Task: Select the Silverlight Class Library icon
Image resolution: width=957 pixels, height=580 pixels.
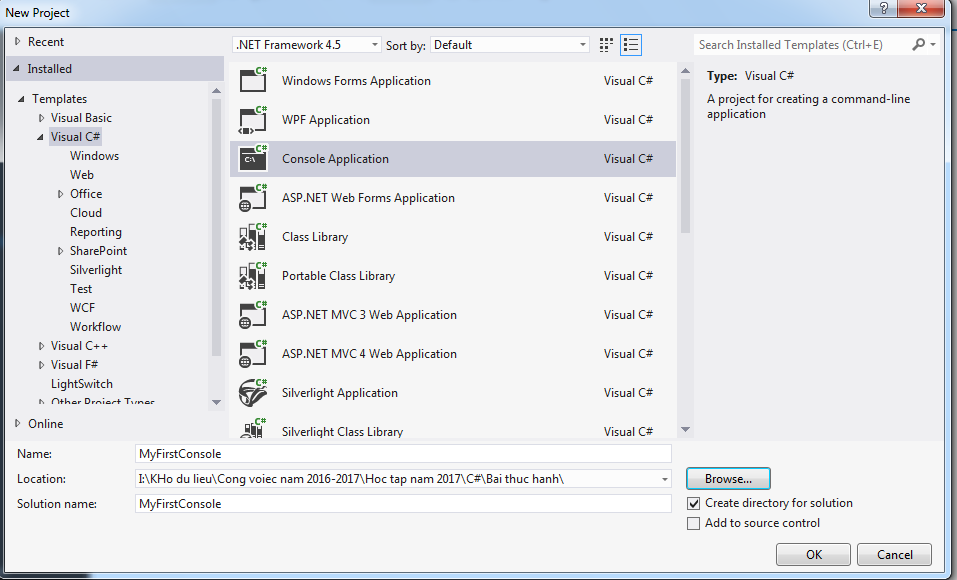Action: [253, 427]
